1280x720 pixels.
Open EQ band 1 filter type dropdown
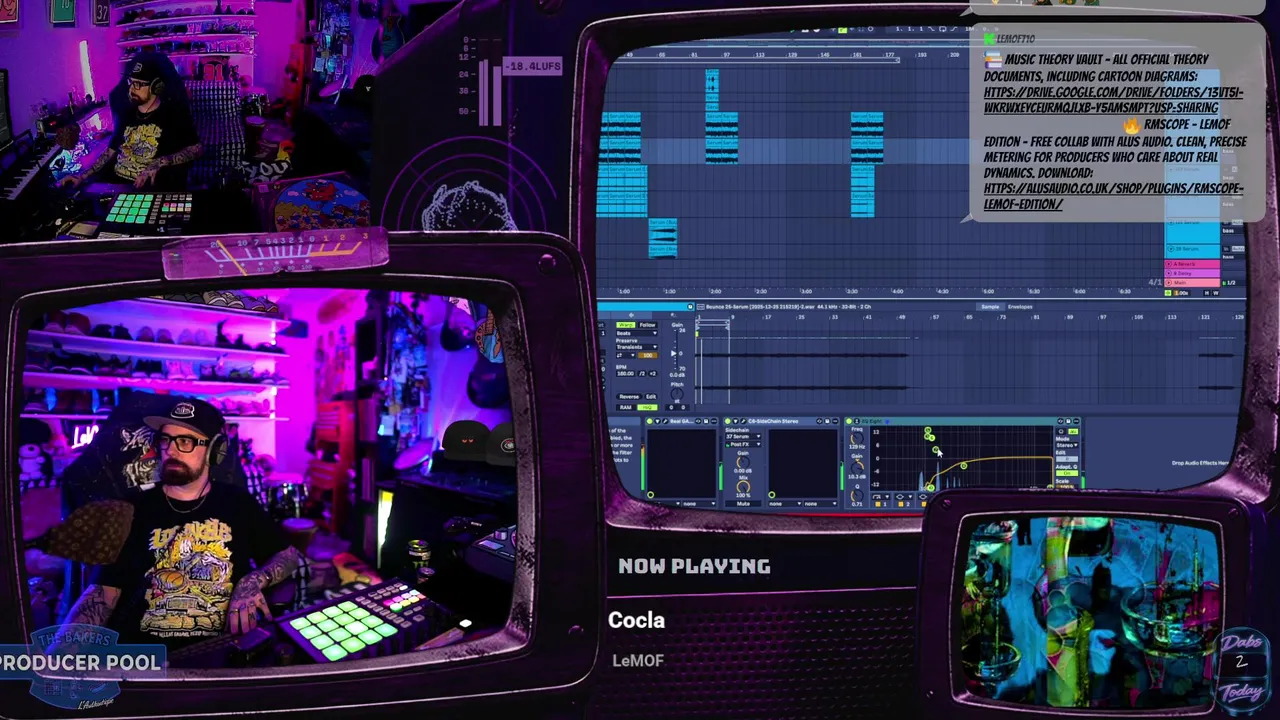(881, 496)
